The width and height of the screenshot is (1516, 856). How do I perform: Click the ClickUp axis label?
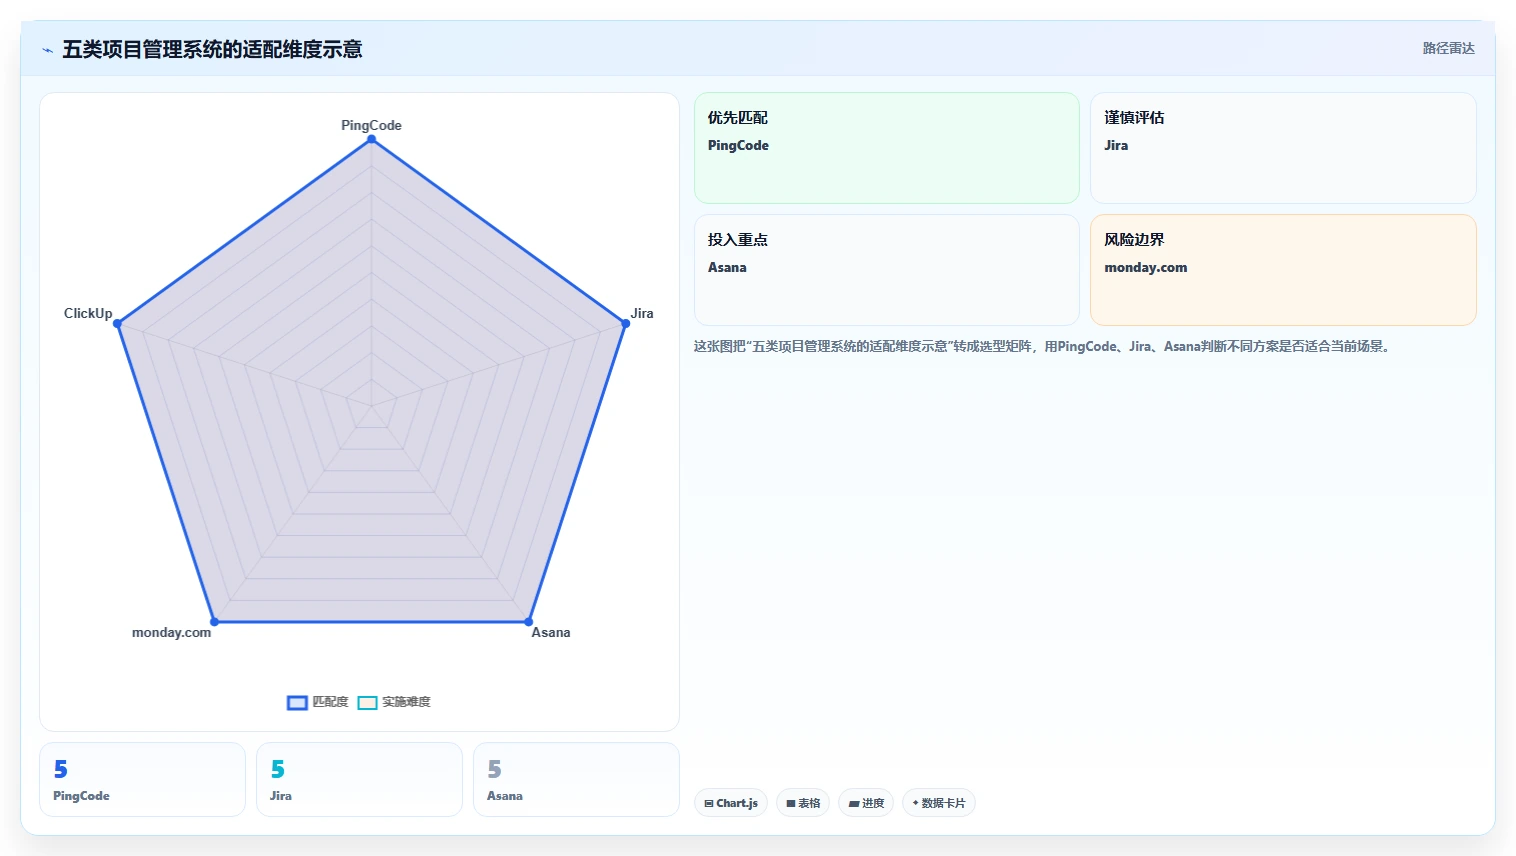[88, 313]
